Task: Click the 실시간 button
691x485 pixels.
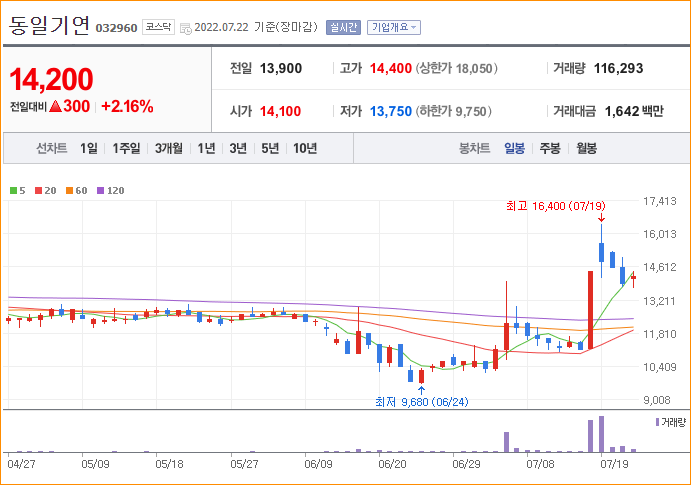Action: (343, 27)
